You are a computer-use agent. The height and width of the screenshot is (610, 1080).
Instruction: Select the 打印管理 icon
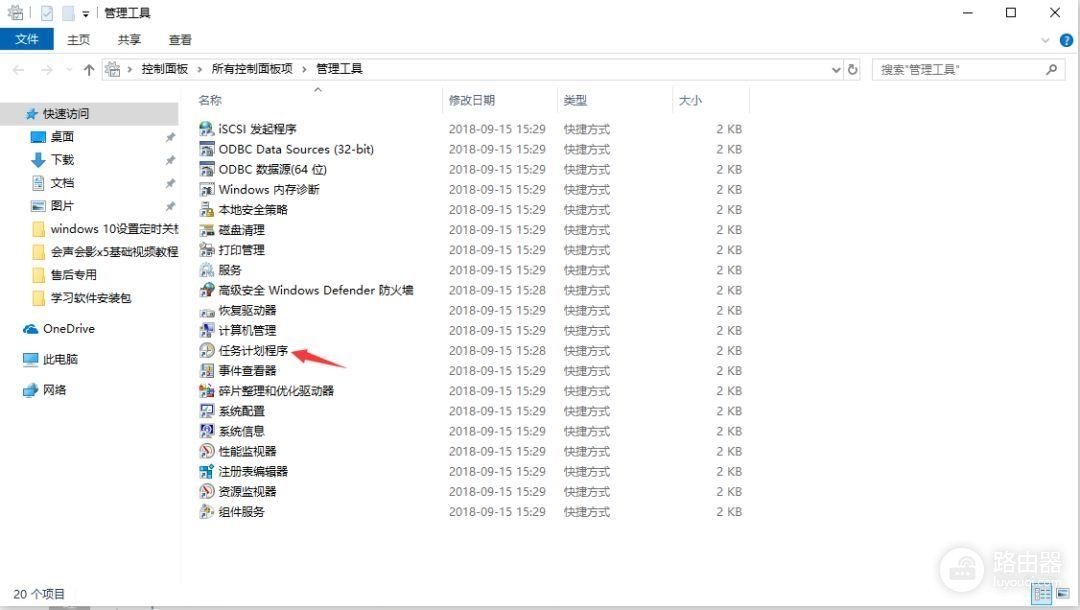(207, 249)
